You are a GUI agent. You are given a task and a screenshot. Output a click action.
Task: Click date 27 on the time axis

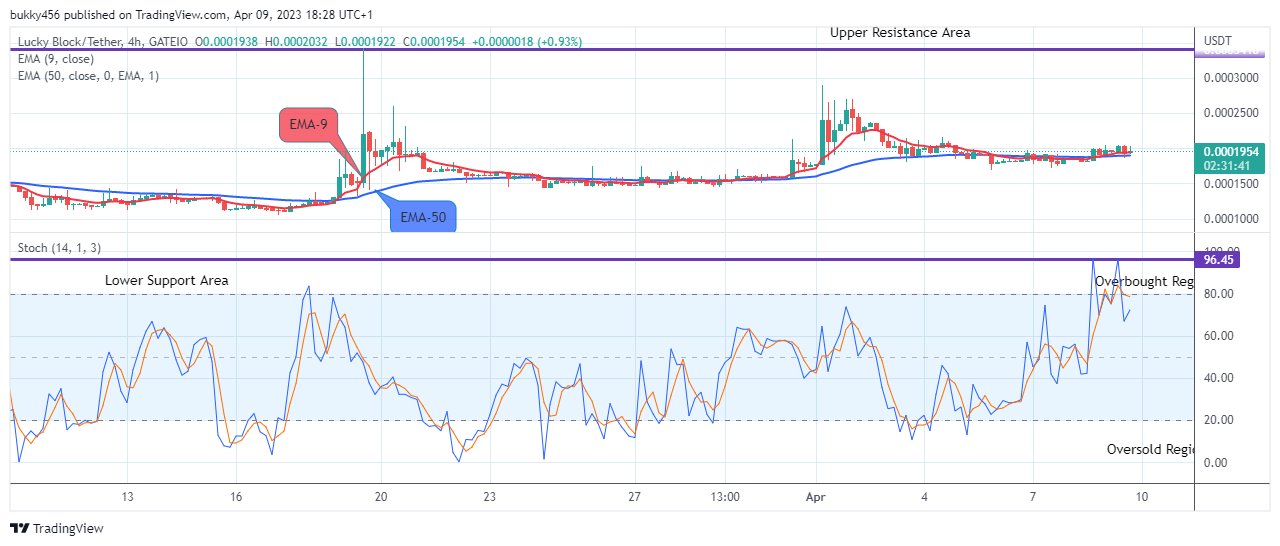point(635,497)
